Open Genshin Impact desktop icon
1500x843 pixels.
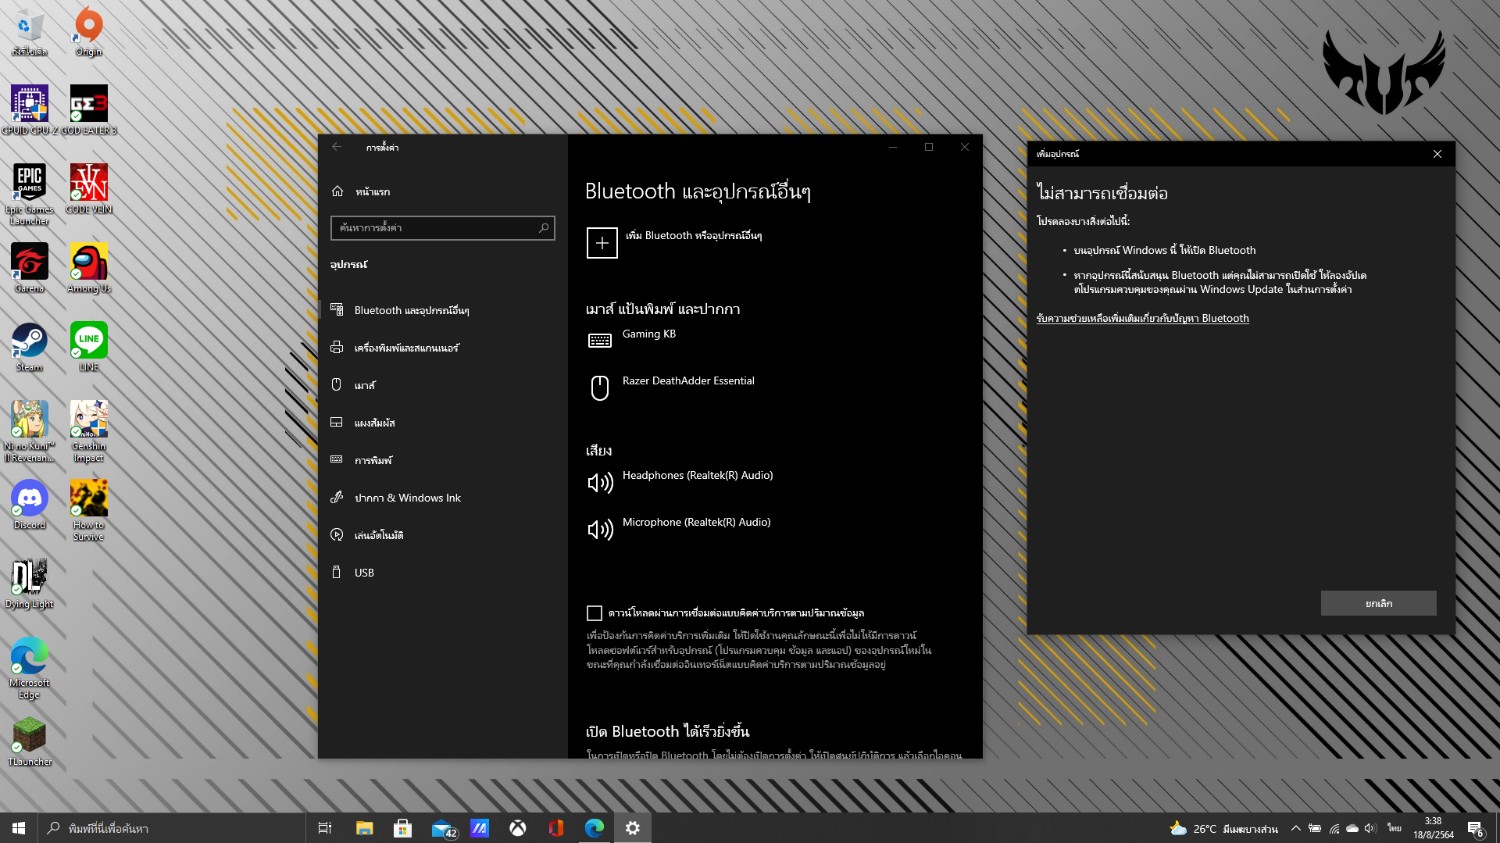click(x=89, y=431)
